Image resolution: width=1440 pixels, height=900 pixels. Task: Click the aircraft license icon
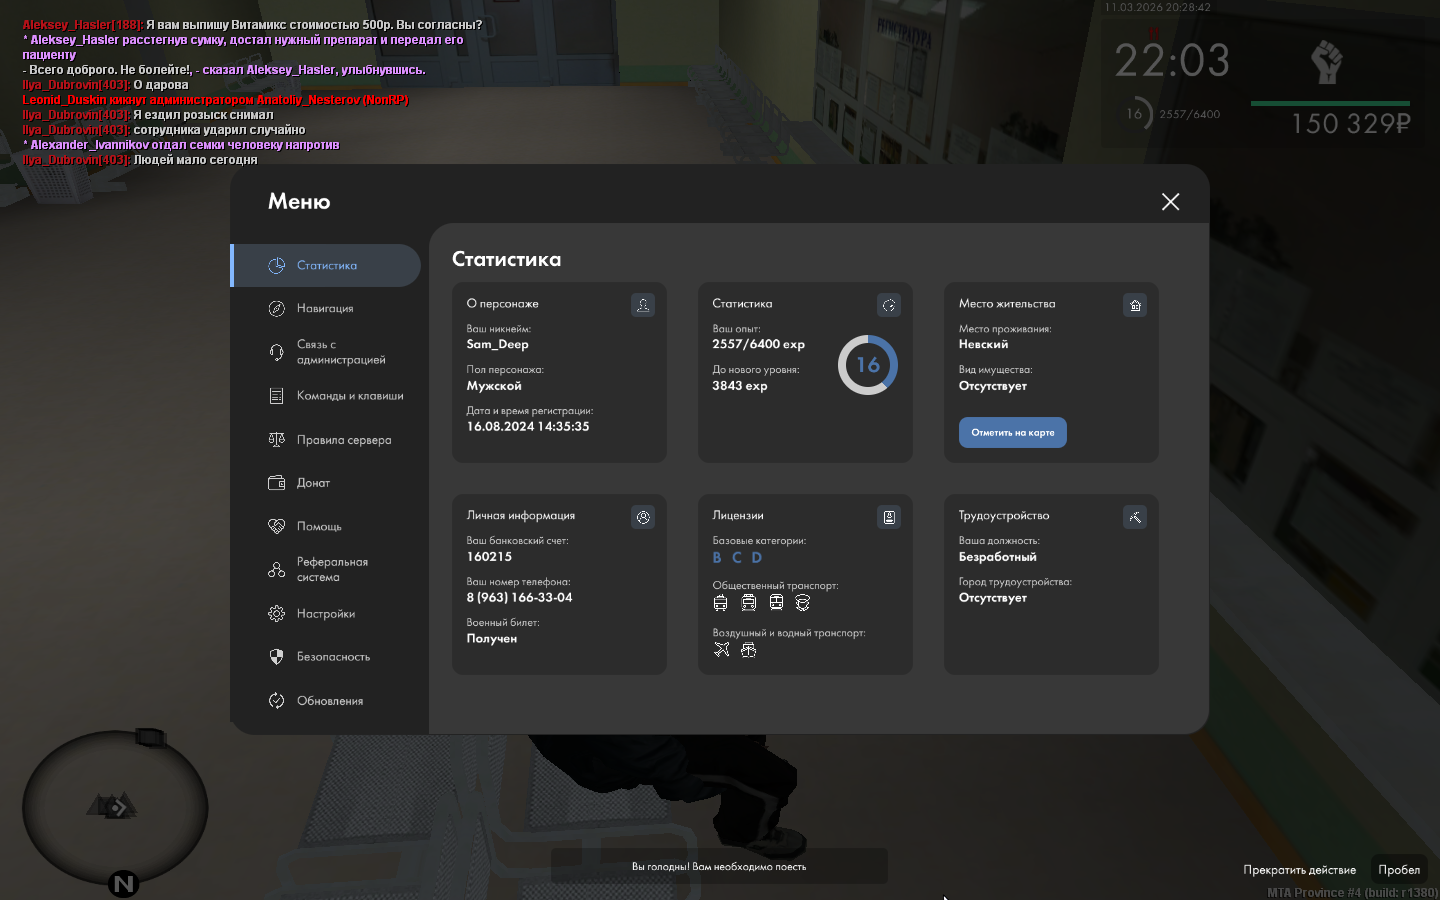click(722, 650)
